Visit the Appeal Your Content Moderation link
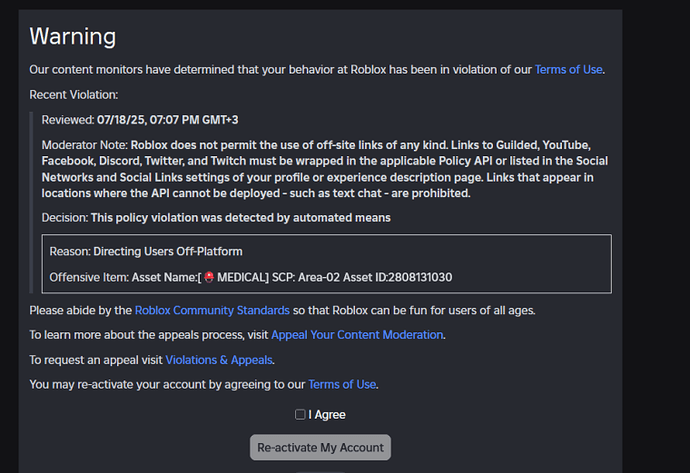This screenshot has width=690, height=473. tap(358, 335)
